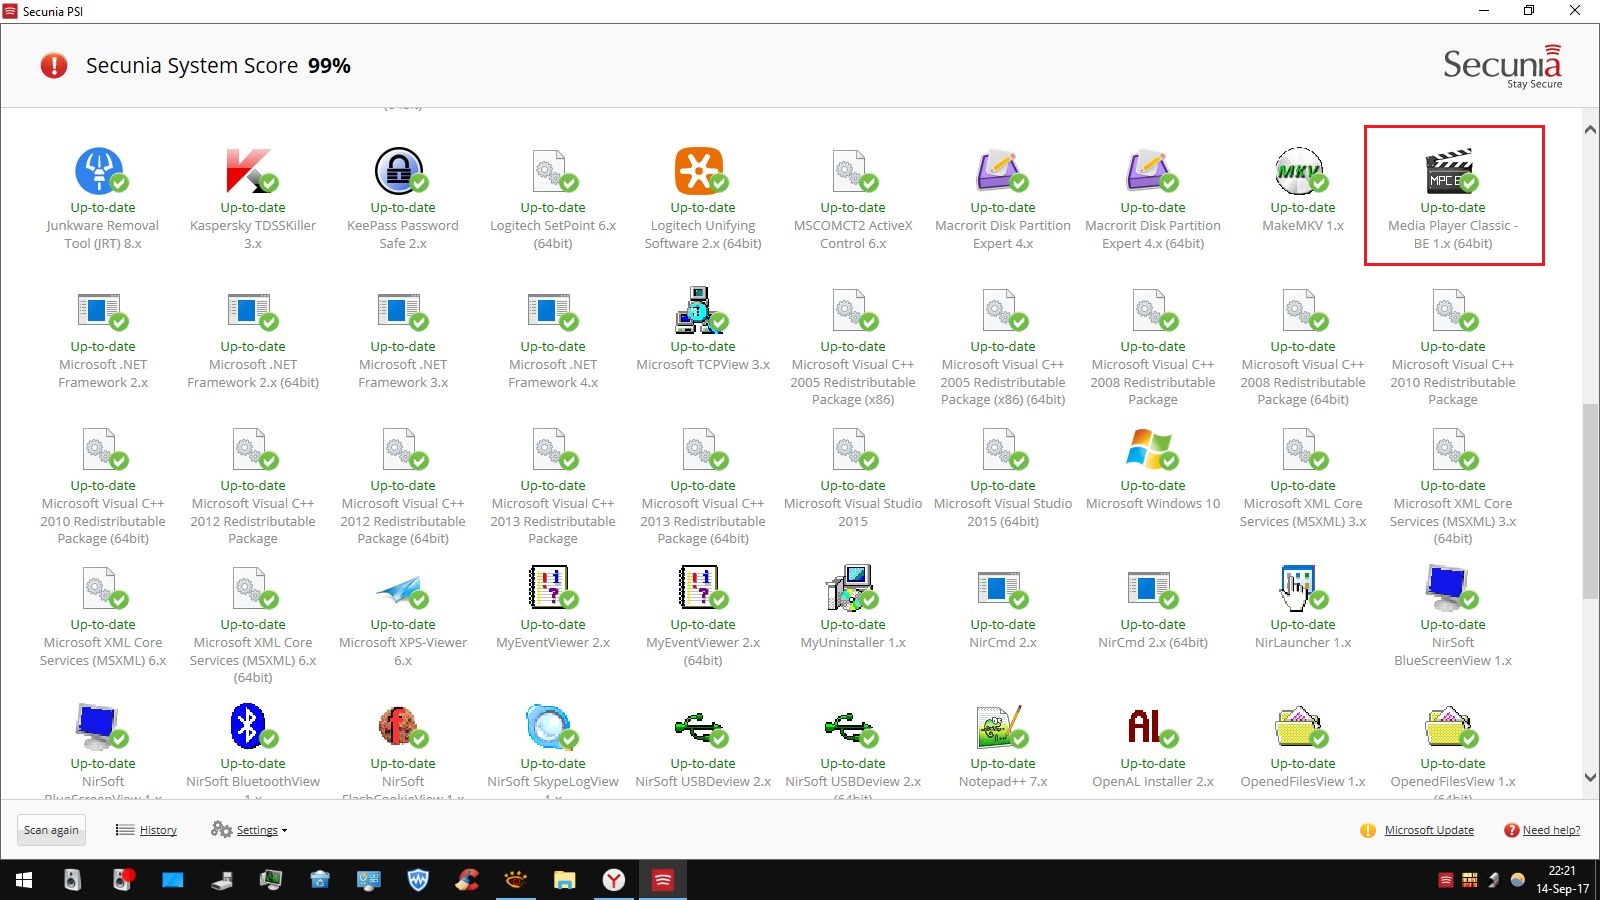The height and width of the screenshot is (900, 1600).
Task: Click the Logitech Unifying Software icon
Action: tap(699, 170)
